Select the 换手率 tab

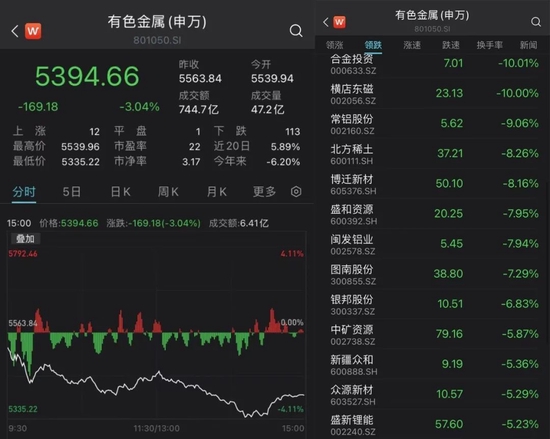pyautogui.click(x=490, y=45)
